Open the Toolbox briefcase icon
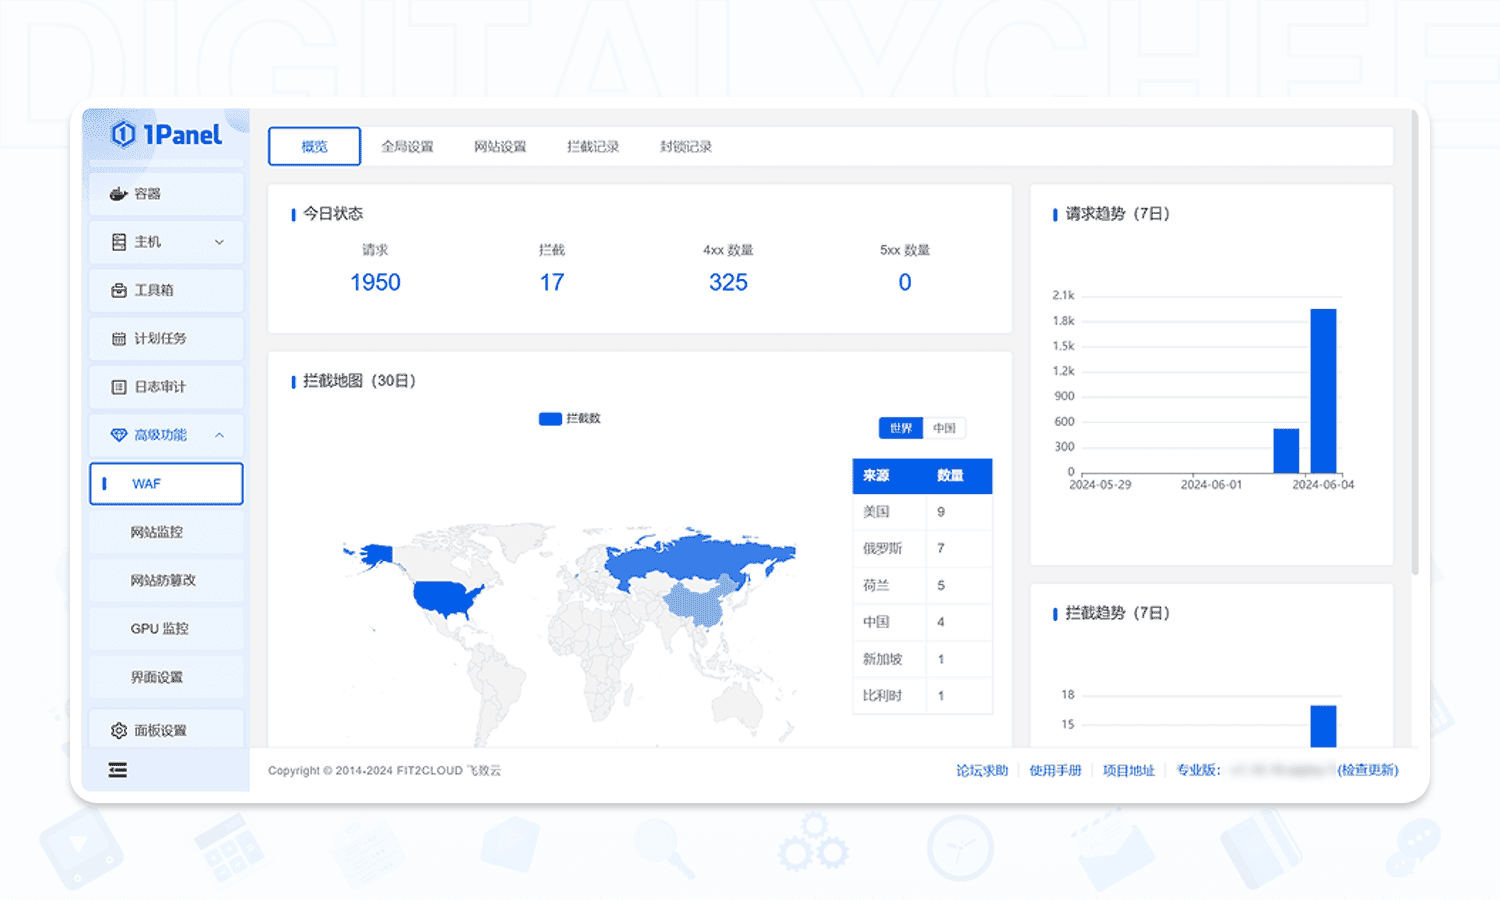The width and height of the screenshot is (1500, 900). (x=119, y=290)
